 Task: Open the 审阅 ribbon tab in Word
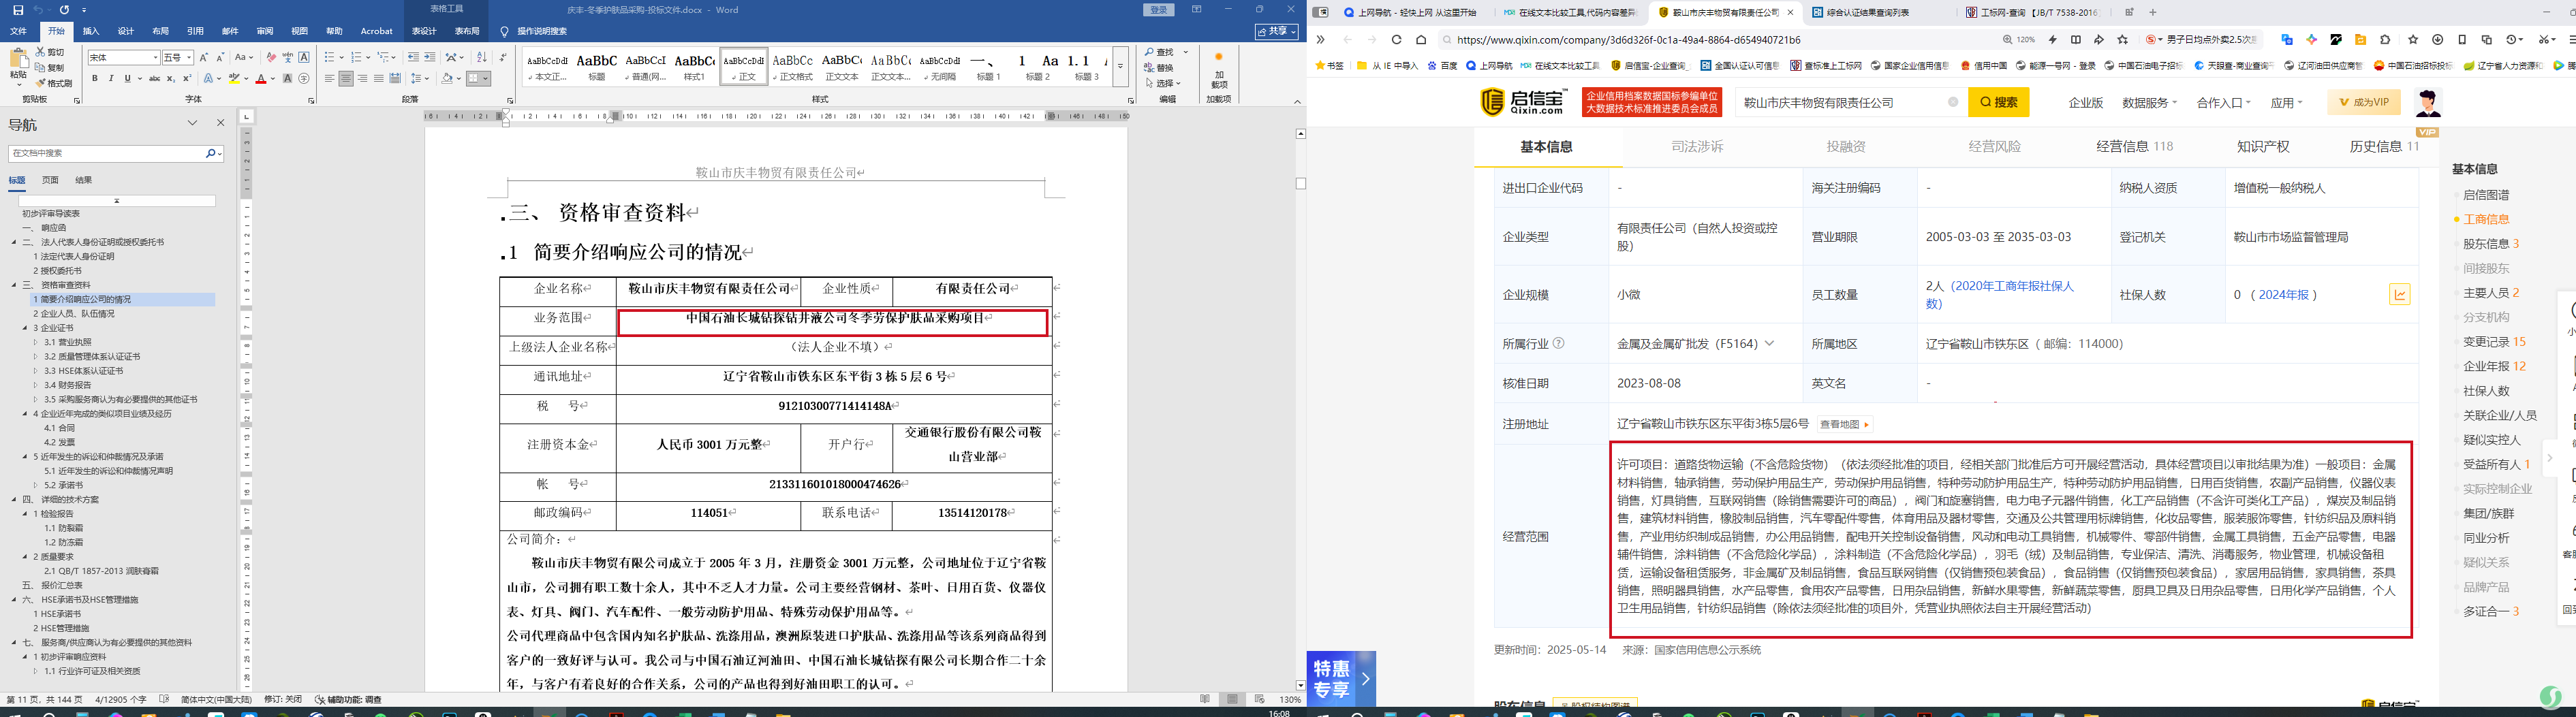coord(264,31)
